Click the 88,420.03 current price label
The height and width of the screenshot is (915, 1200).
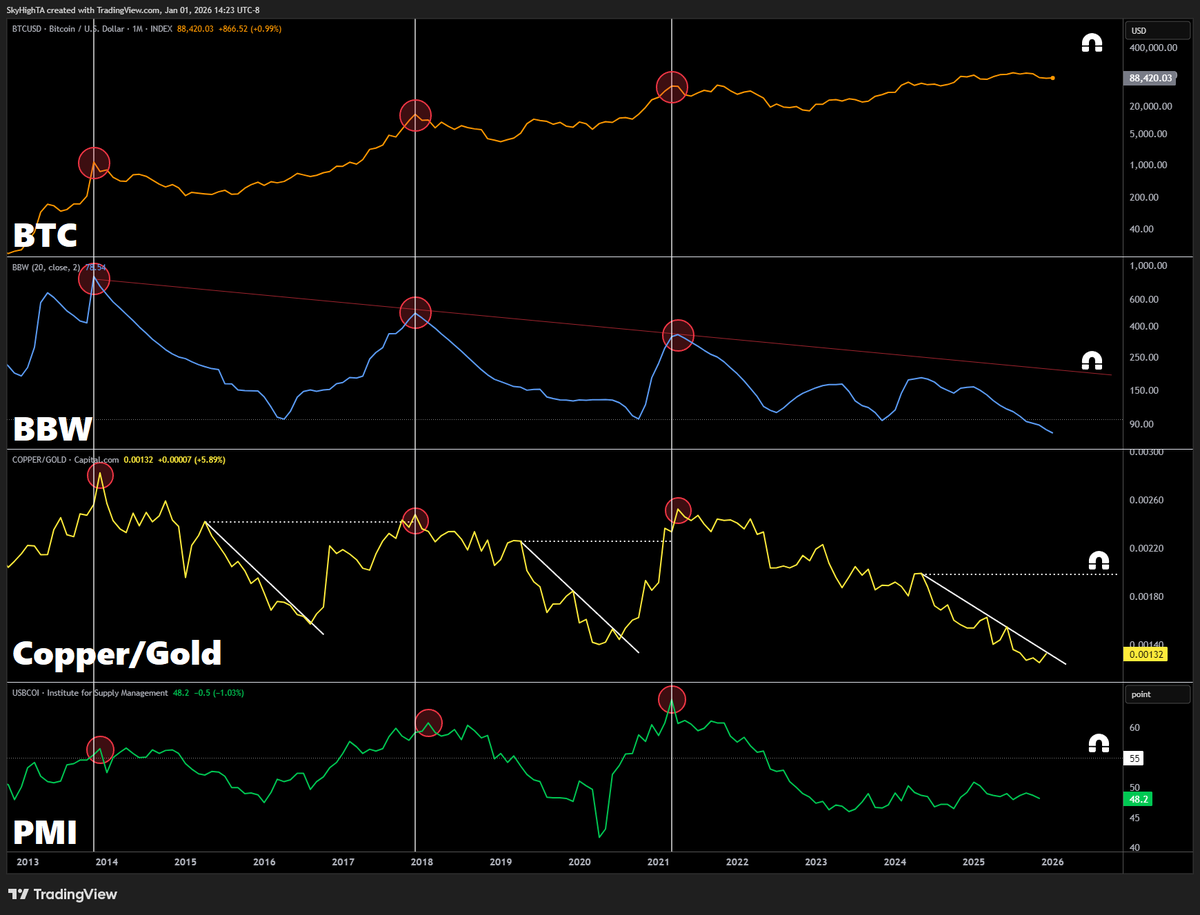[1151, 76]
